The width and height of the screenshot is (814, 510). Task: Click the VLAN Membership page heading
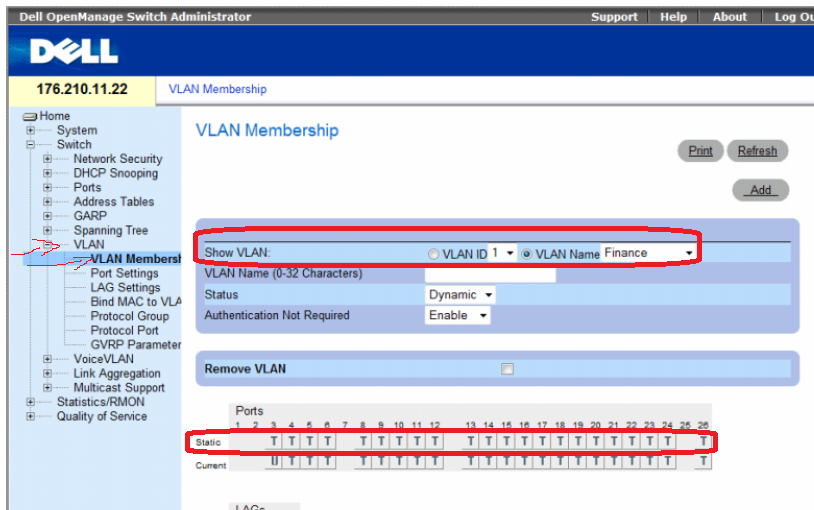[x=267, y=130]
